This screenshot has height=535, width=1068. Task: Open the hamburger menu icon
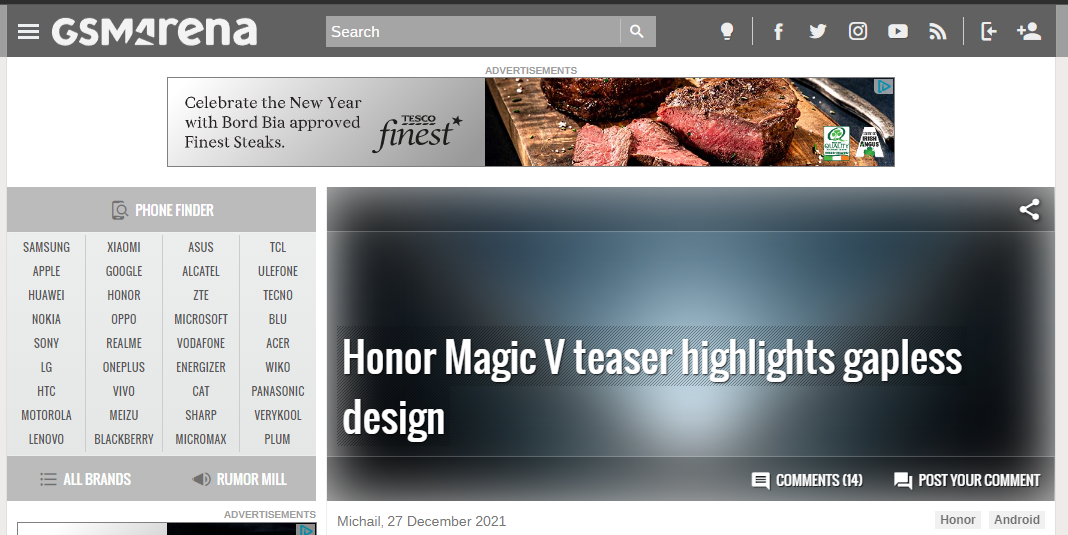[28, 31]
